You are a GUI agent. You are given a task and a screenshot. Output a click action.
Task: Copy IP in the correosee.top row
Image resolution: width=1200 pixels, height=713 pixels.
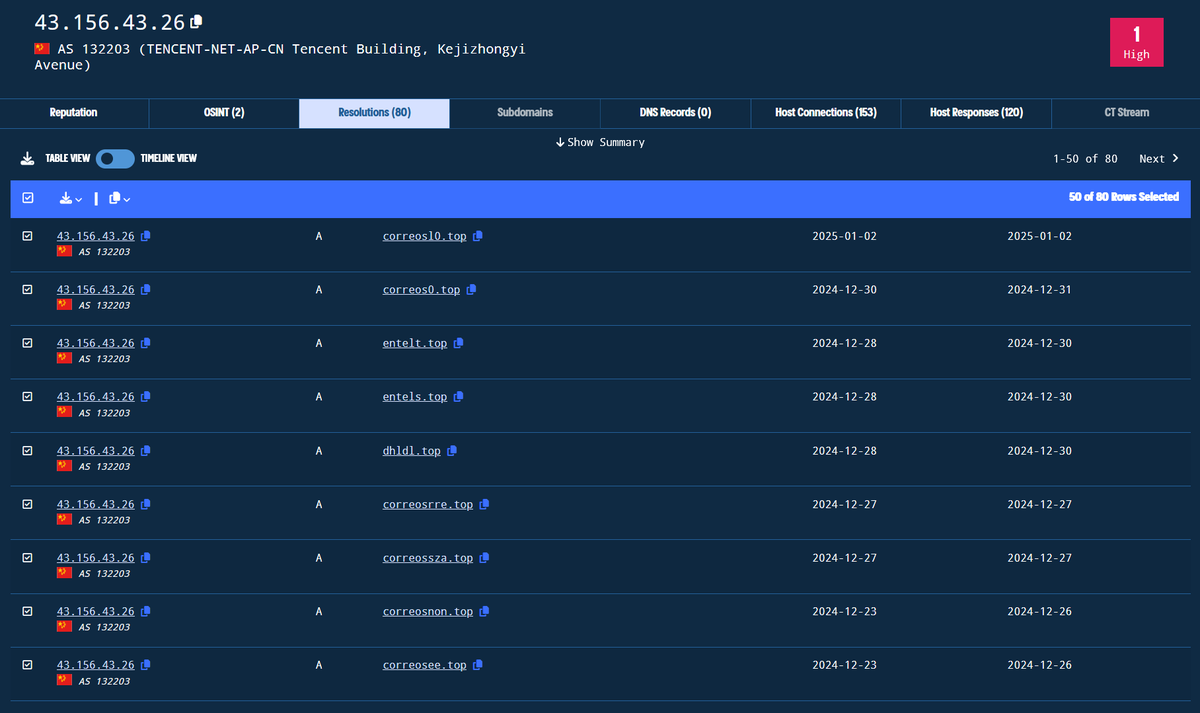tap(146, 665)
